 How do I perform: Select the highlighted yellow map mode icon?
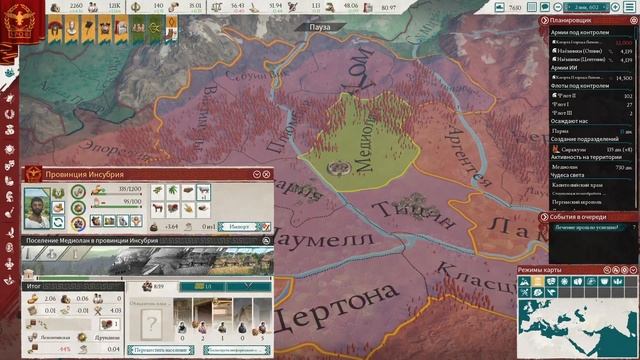point(538,282)
